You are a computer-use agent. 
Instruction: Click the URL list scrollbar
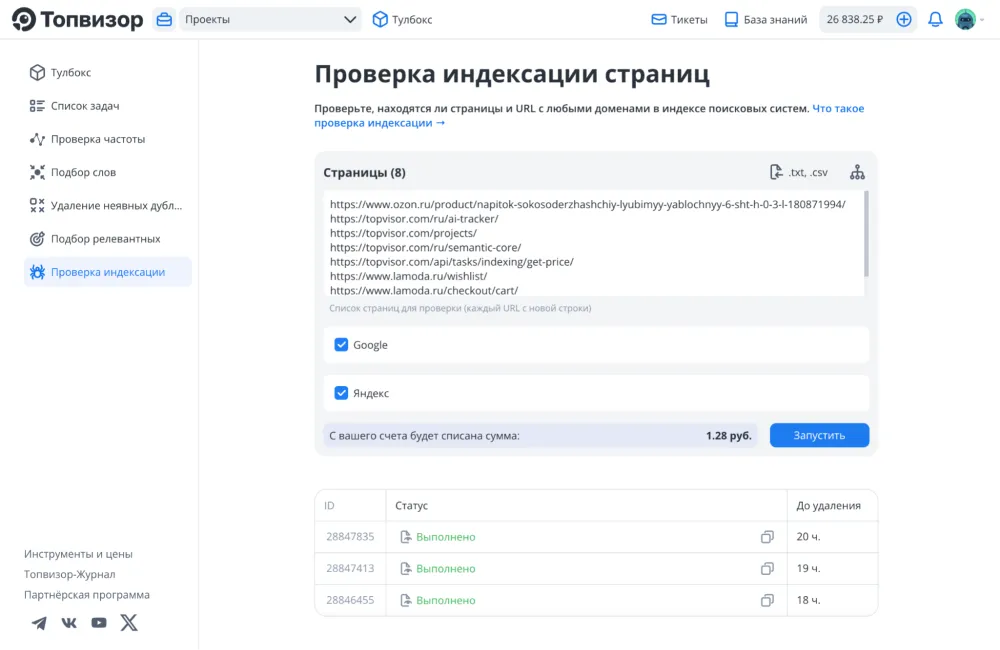[x=866, y=233]
